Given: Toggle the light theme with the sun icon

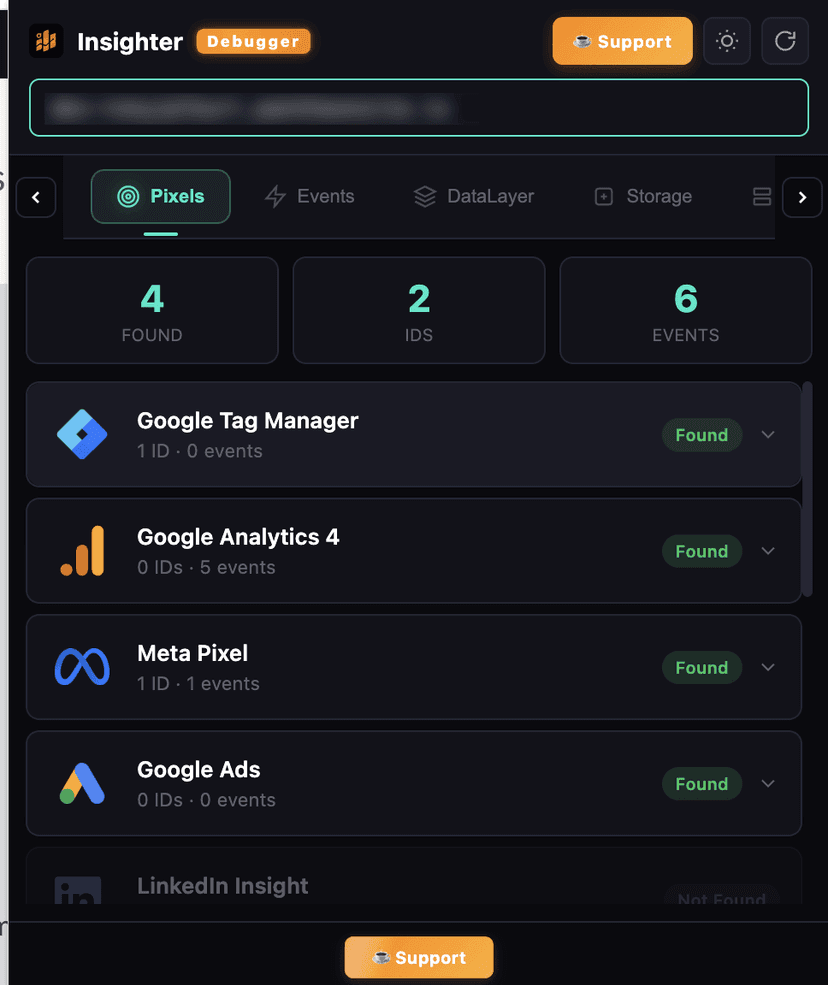Looking at the screenshot, I should (727, 41).
